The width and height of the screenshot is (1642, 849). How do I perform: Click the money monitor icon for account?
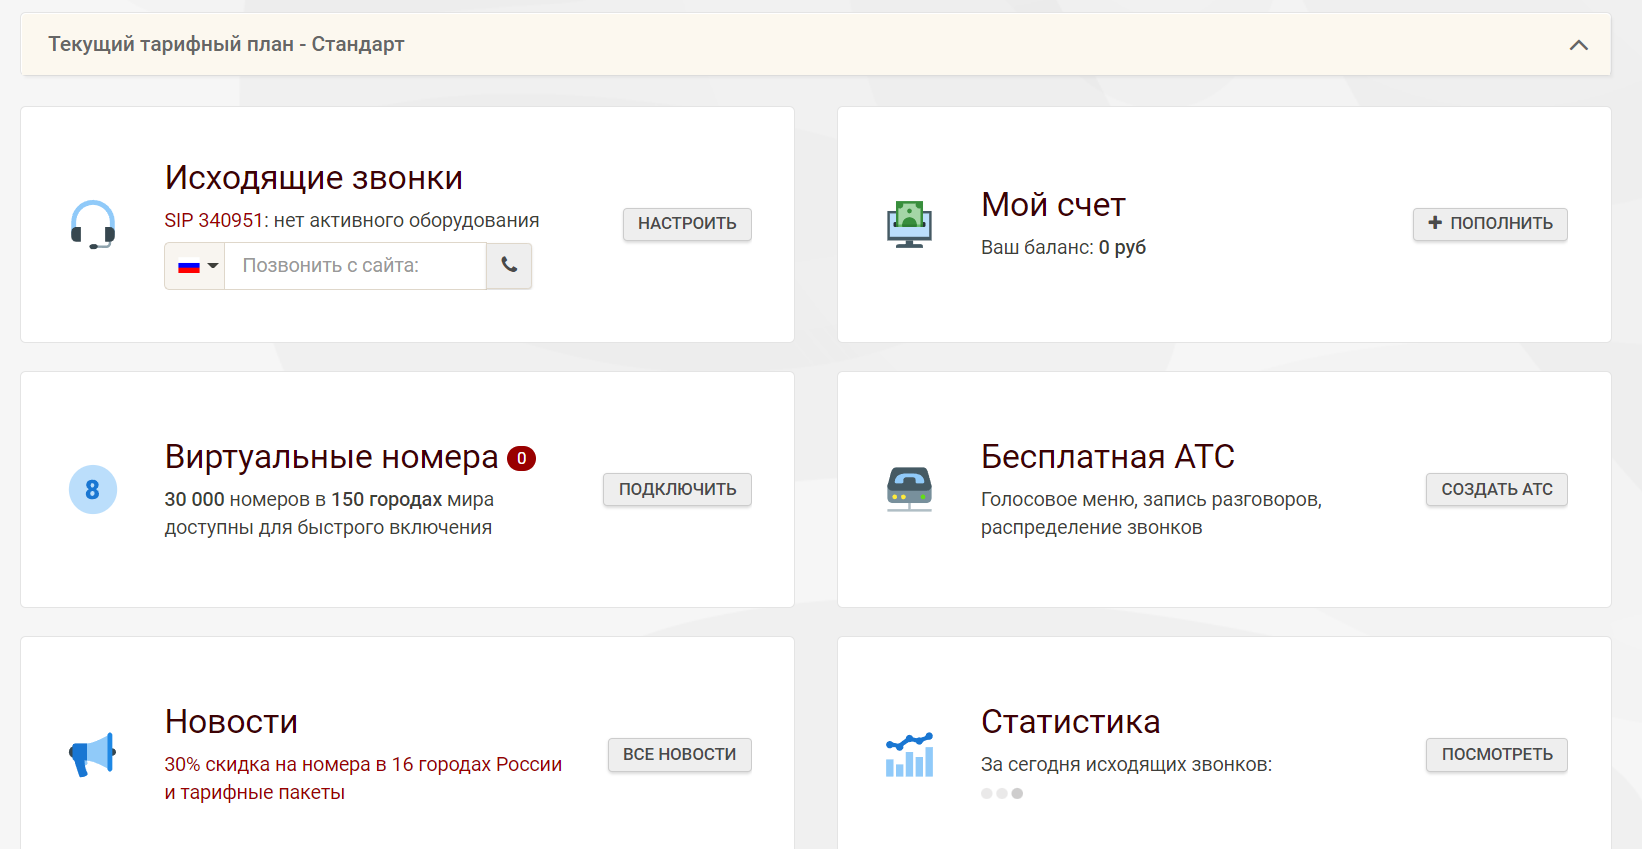click(x=909, y=225)
